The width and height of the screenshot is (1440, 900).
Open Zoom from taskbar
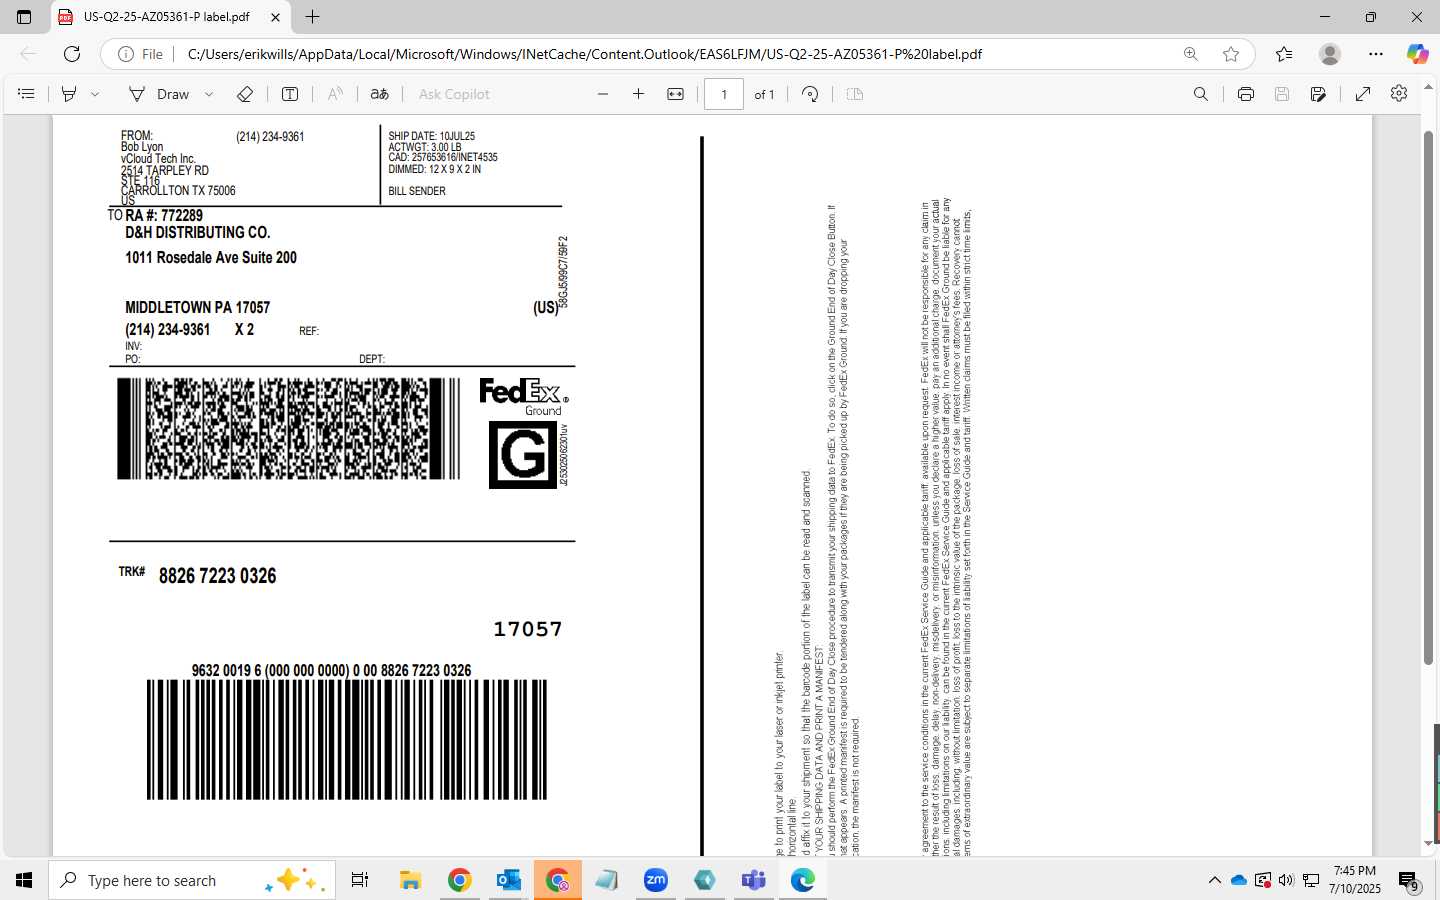pos(656,880)
